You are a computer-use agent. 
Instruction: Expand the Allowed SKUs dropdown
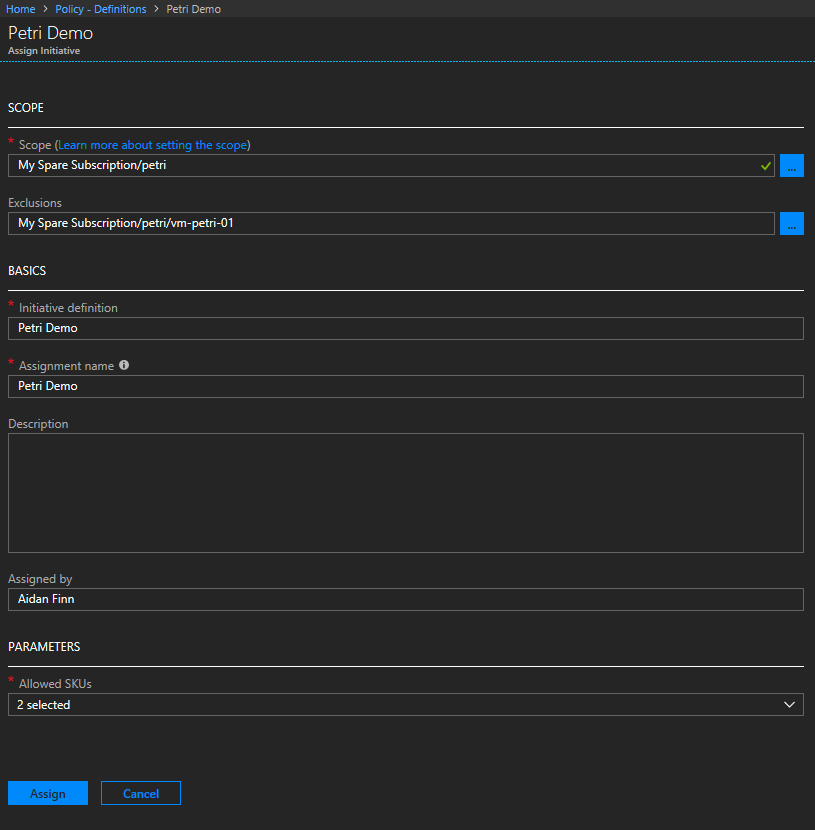point(406,705)
